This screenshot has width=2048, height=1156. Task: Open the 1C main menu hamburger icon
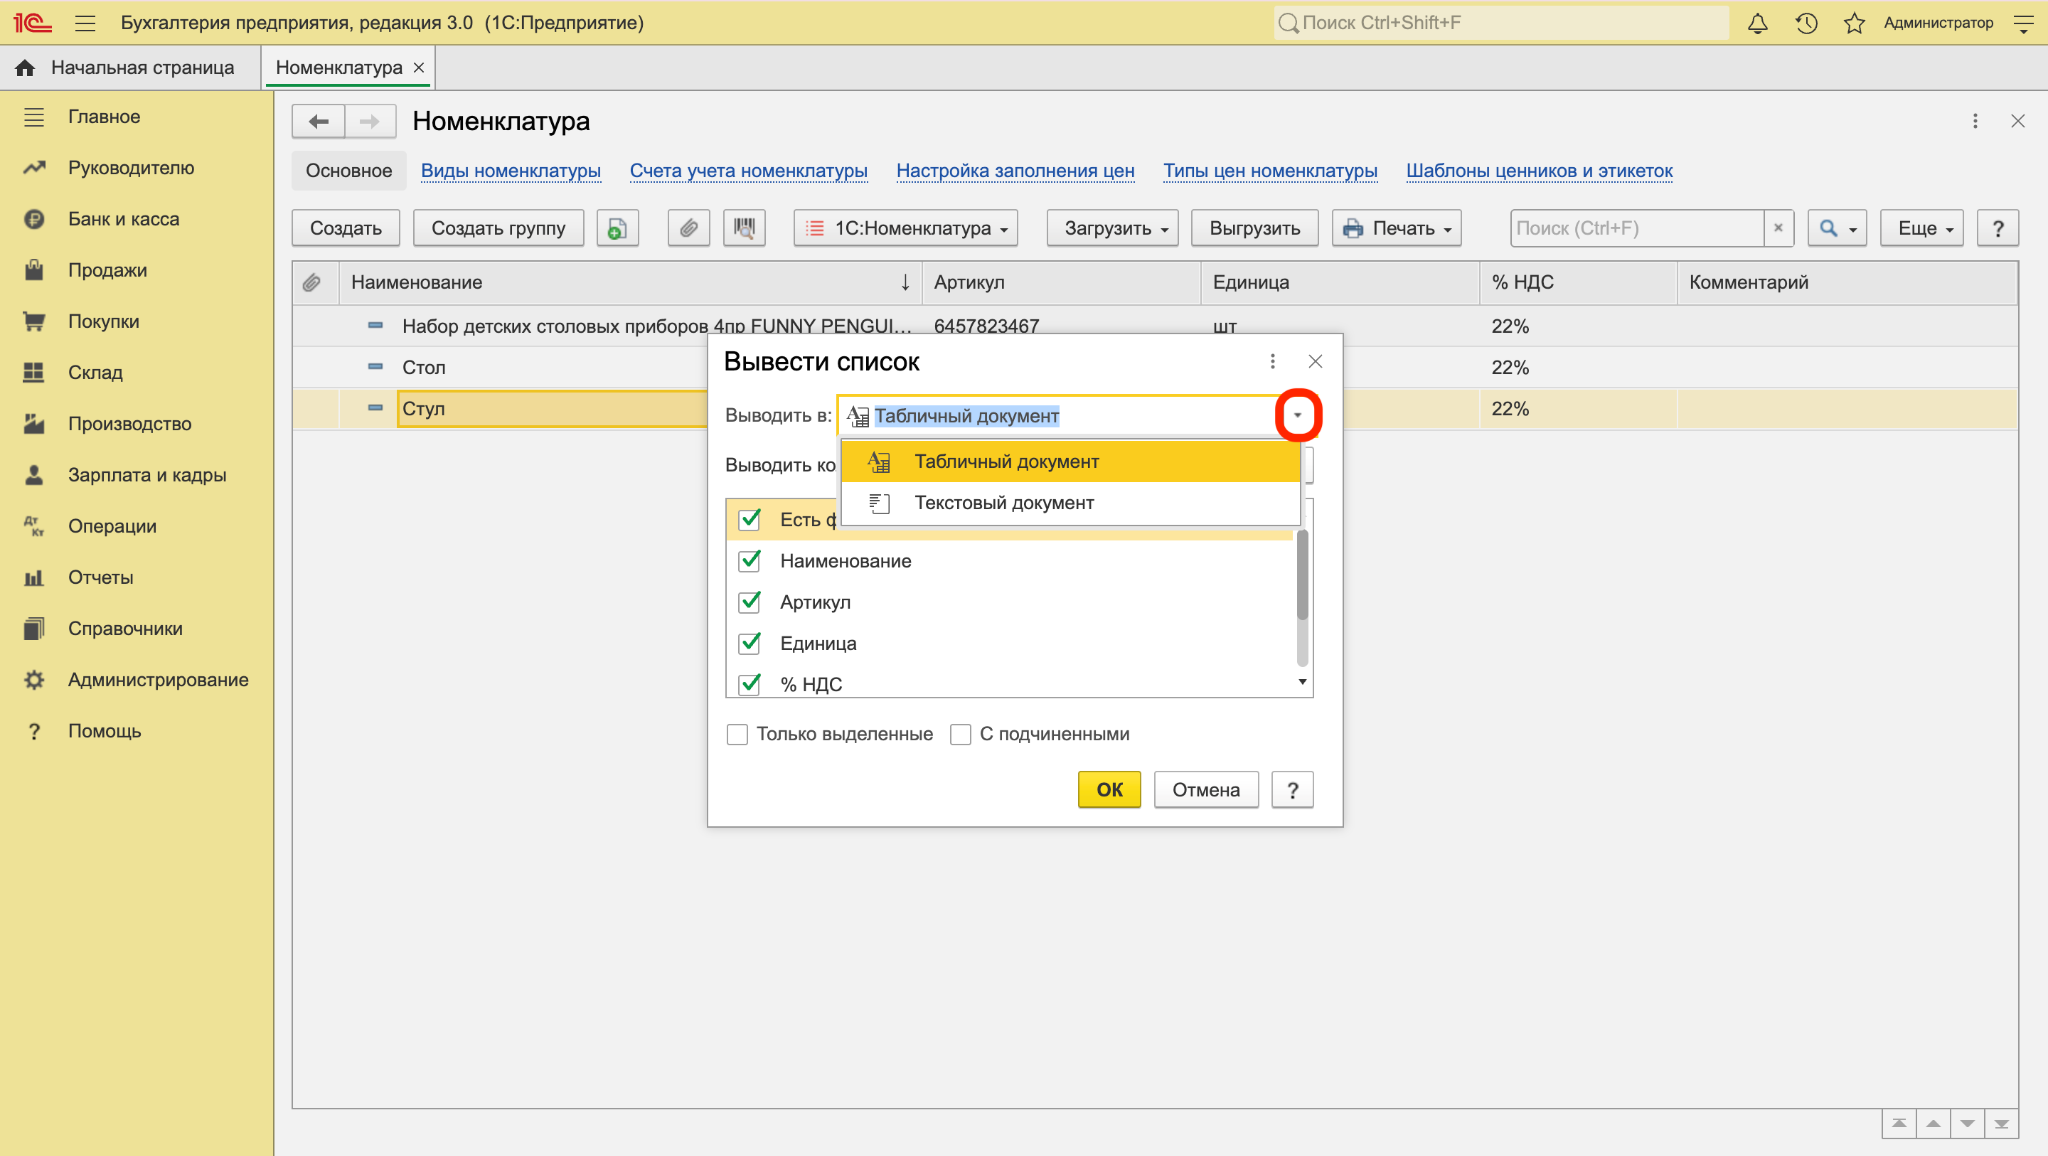85,23
